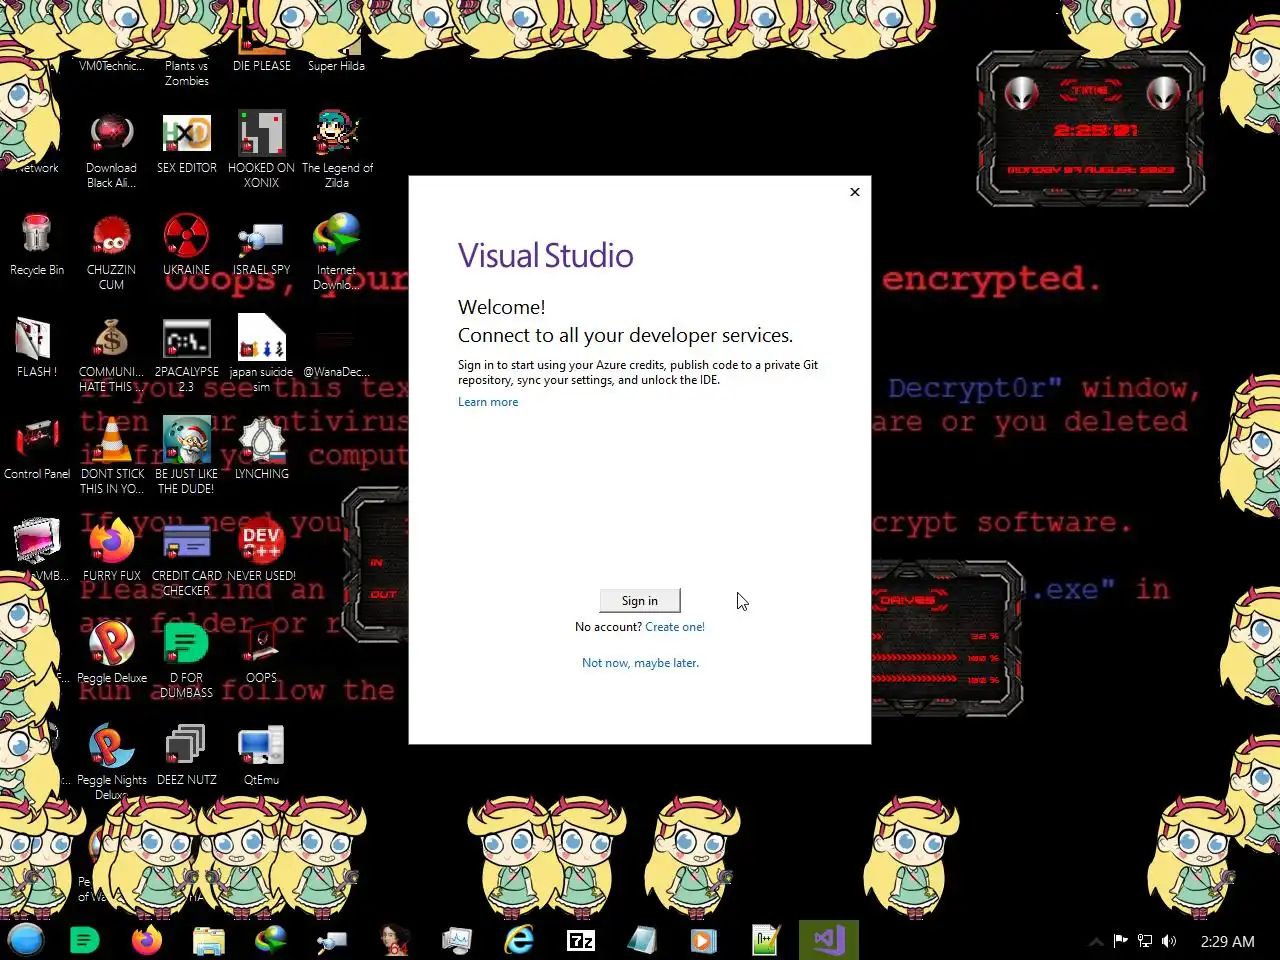
Task: Open the 2PACALYPSE 2.3 console icon
Action: coord(187,354)
